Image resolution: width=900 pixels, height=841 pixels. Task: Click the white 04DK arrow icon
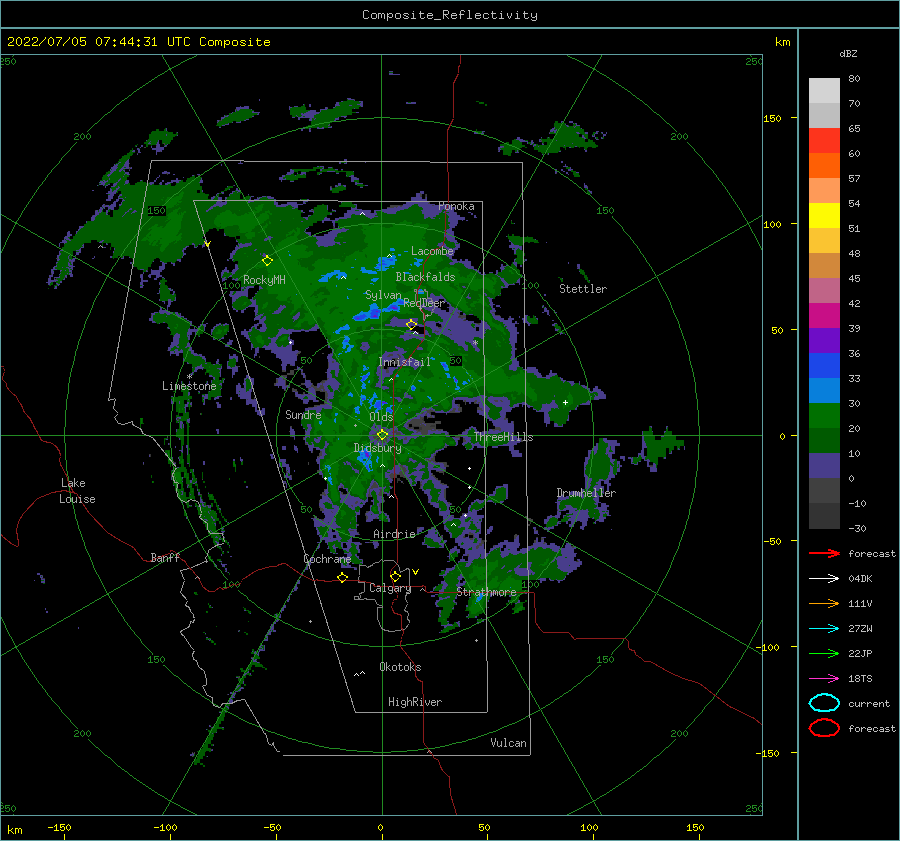[824, 578]
